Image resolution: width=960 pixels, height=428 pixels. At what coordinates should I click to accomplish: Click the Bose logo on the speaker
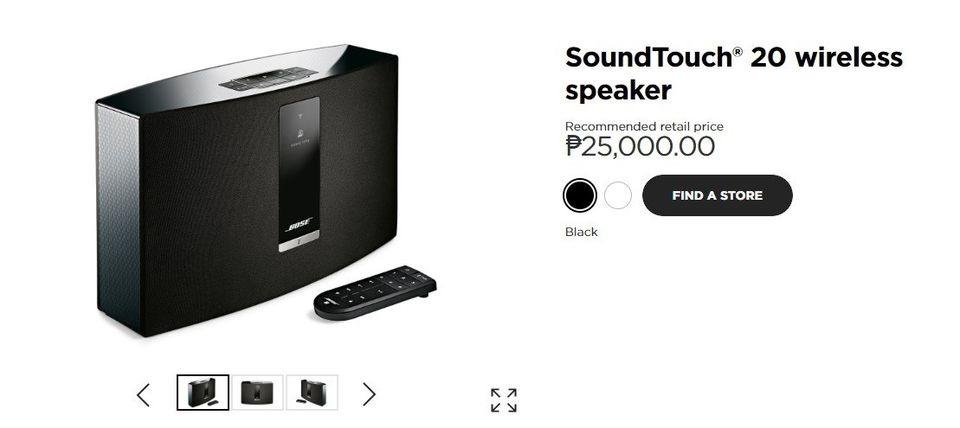click(300, 224)
